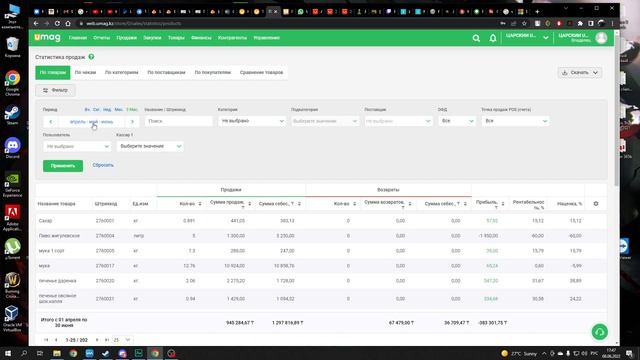Click the user avatar in header
The image size is (640, 360).
[x=601, y=38]
